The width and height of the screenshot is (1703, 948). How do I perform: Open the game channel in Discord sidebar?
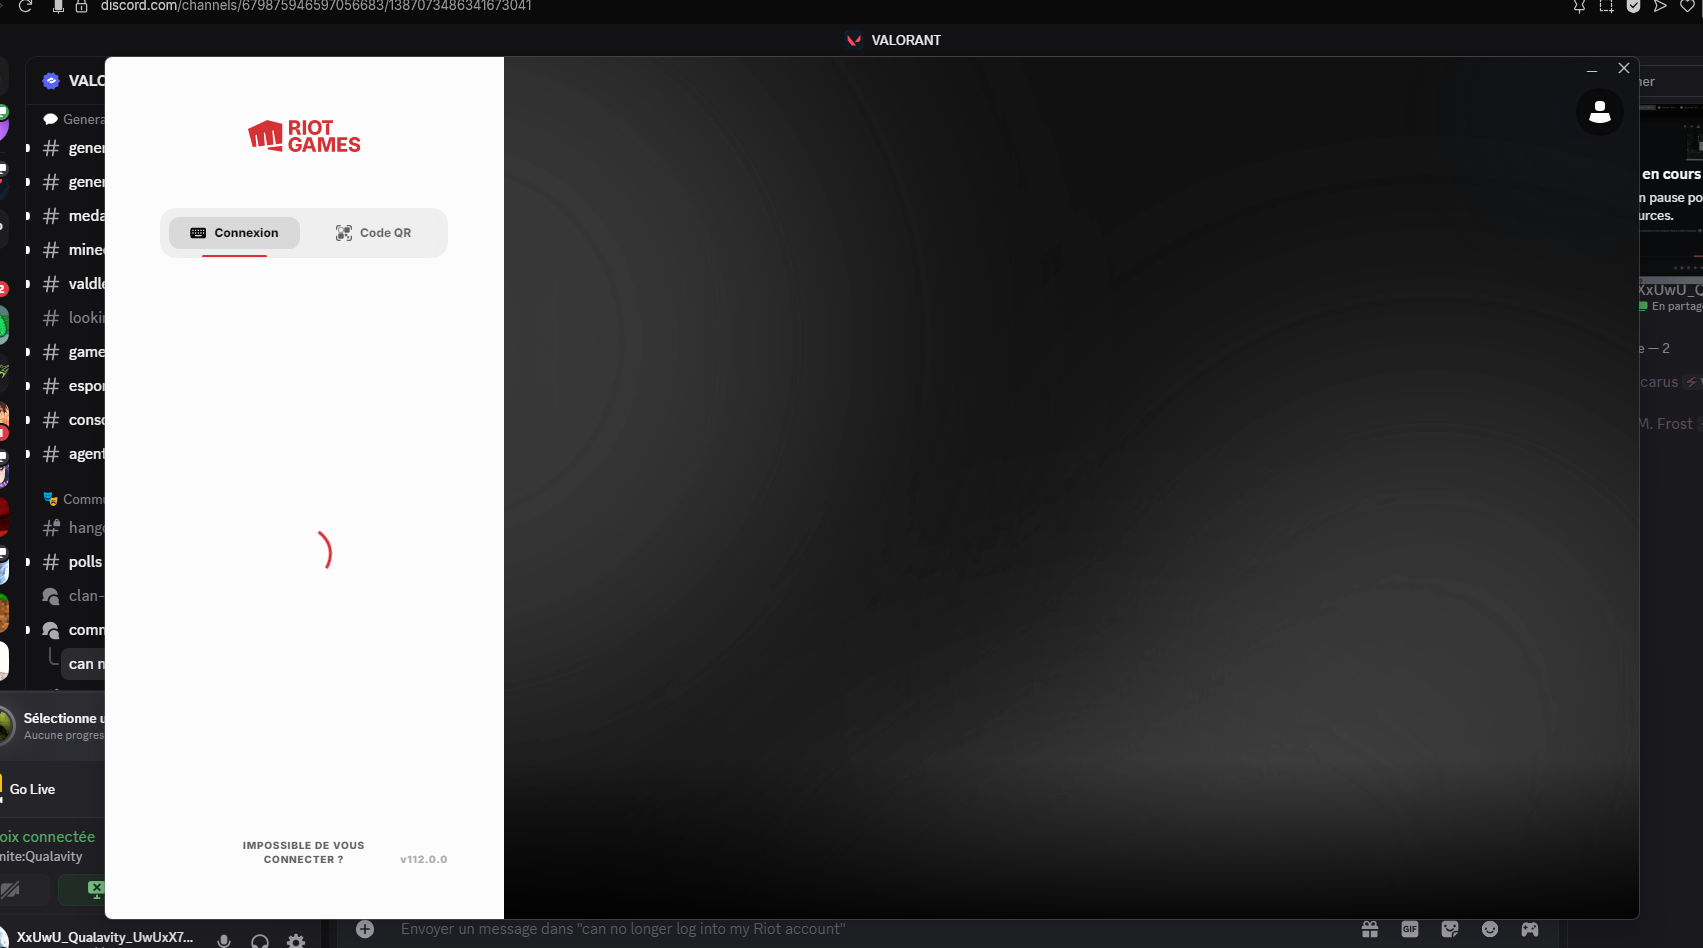[73, 352]
